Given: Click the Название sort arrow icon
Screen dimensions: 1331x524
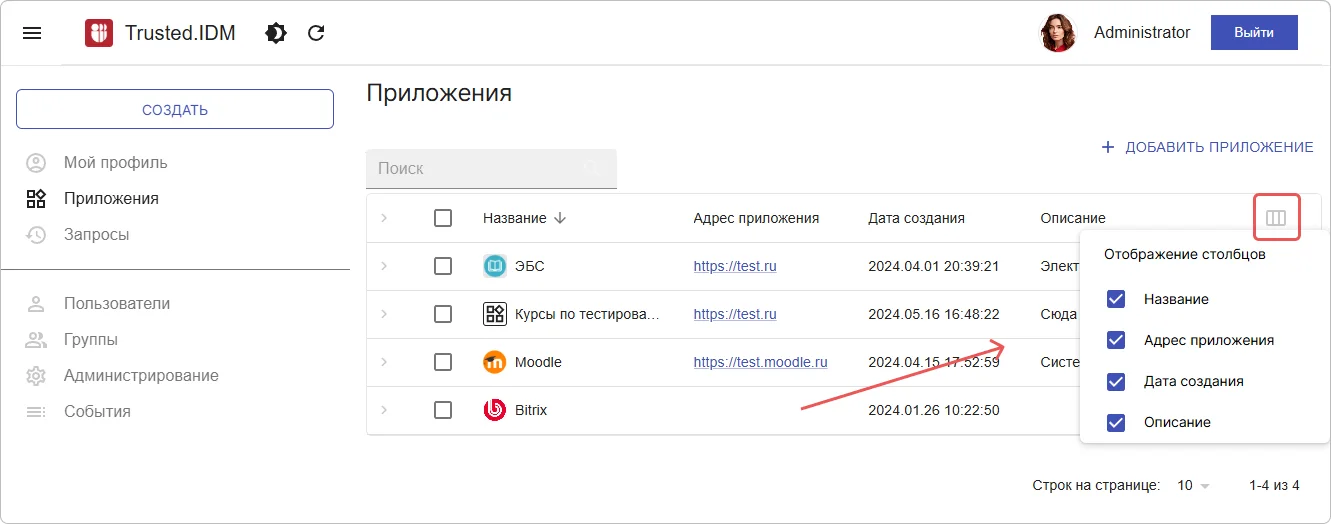Looking at the screenshot, I should [560, 218].
